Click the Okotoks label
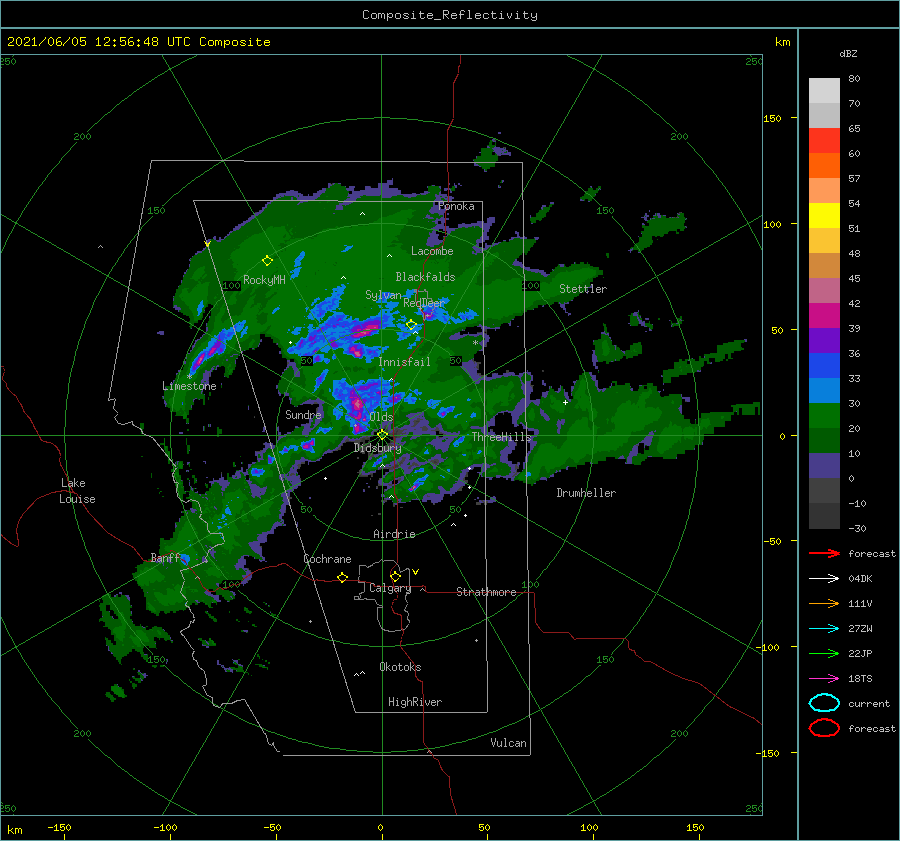This screenshot has height=841, width=900. tap(400, 666)
